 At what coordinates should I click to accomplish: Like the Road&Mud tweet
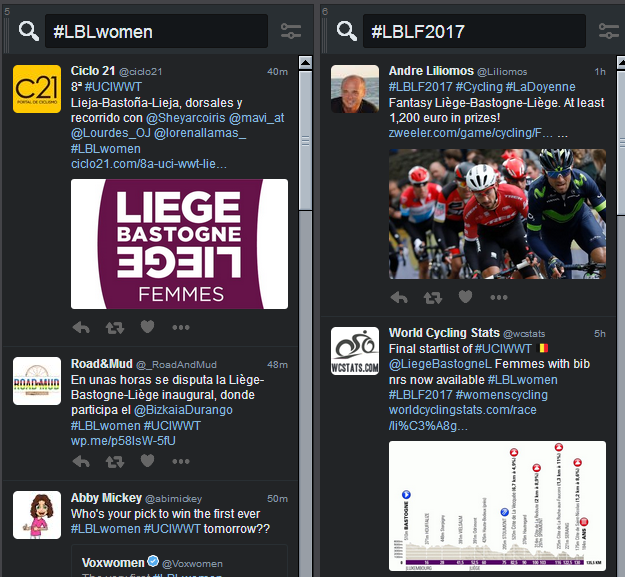pyautogui.click(x=147, y=461)
